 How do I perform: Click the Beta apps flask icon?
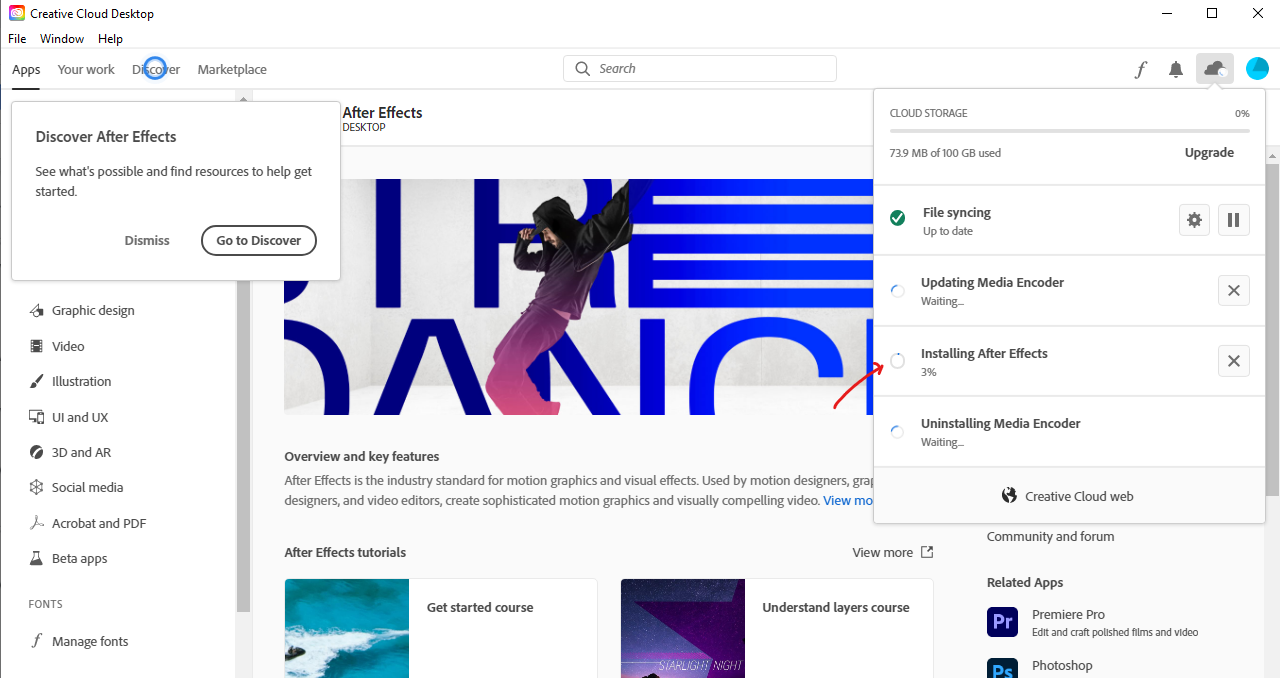coord(37,558)
